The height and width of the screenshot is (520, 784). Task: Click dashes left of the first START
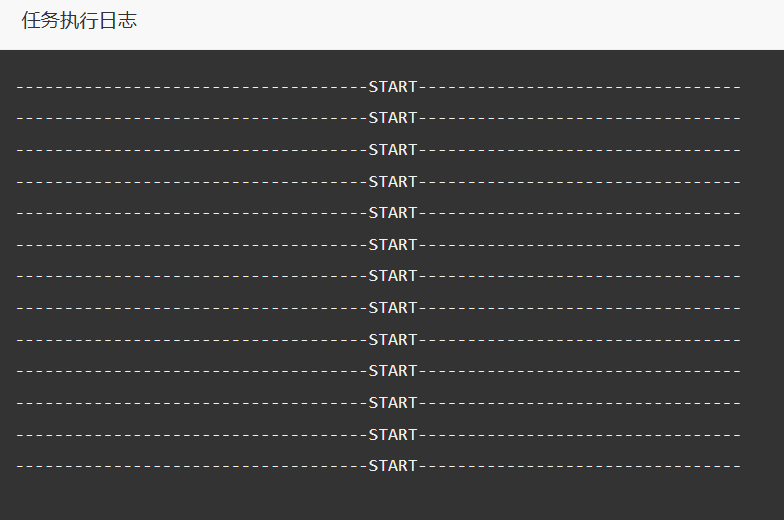tap(192, 88)
